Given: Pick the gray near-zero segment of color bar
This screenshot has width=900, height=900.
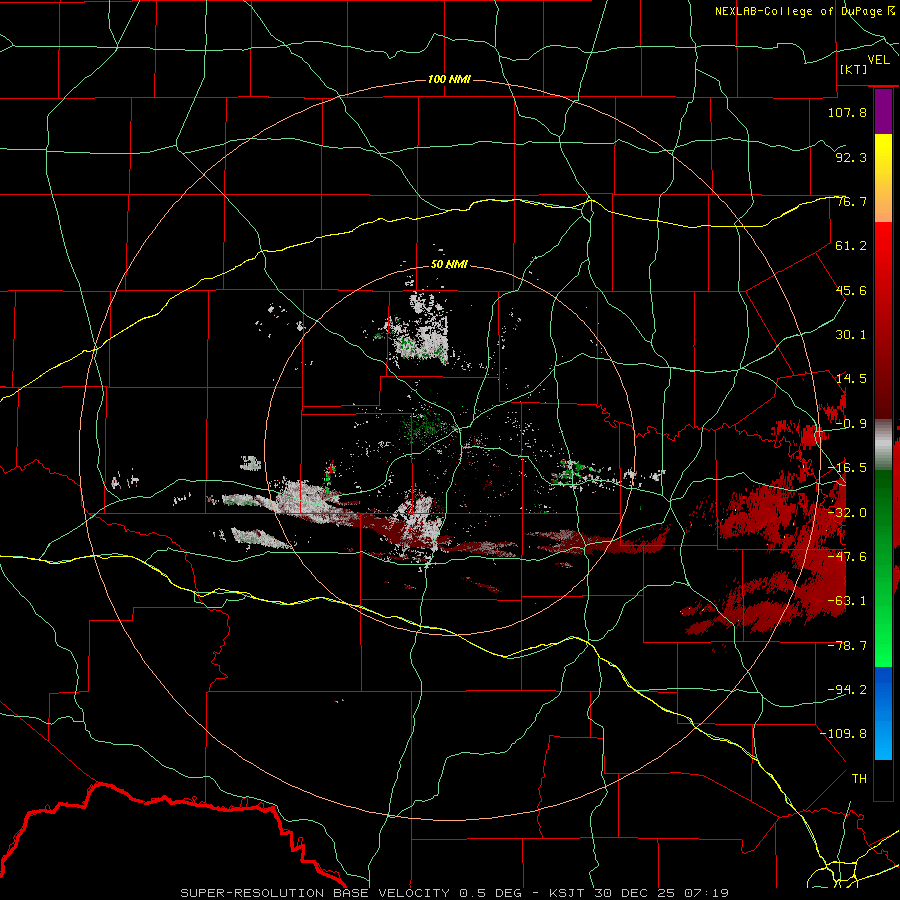Looking at the screenshot, I should pos(883,445).
